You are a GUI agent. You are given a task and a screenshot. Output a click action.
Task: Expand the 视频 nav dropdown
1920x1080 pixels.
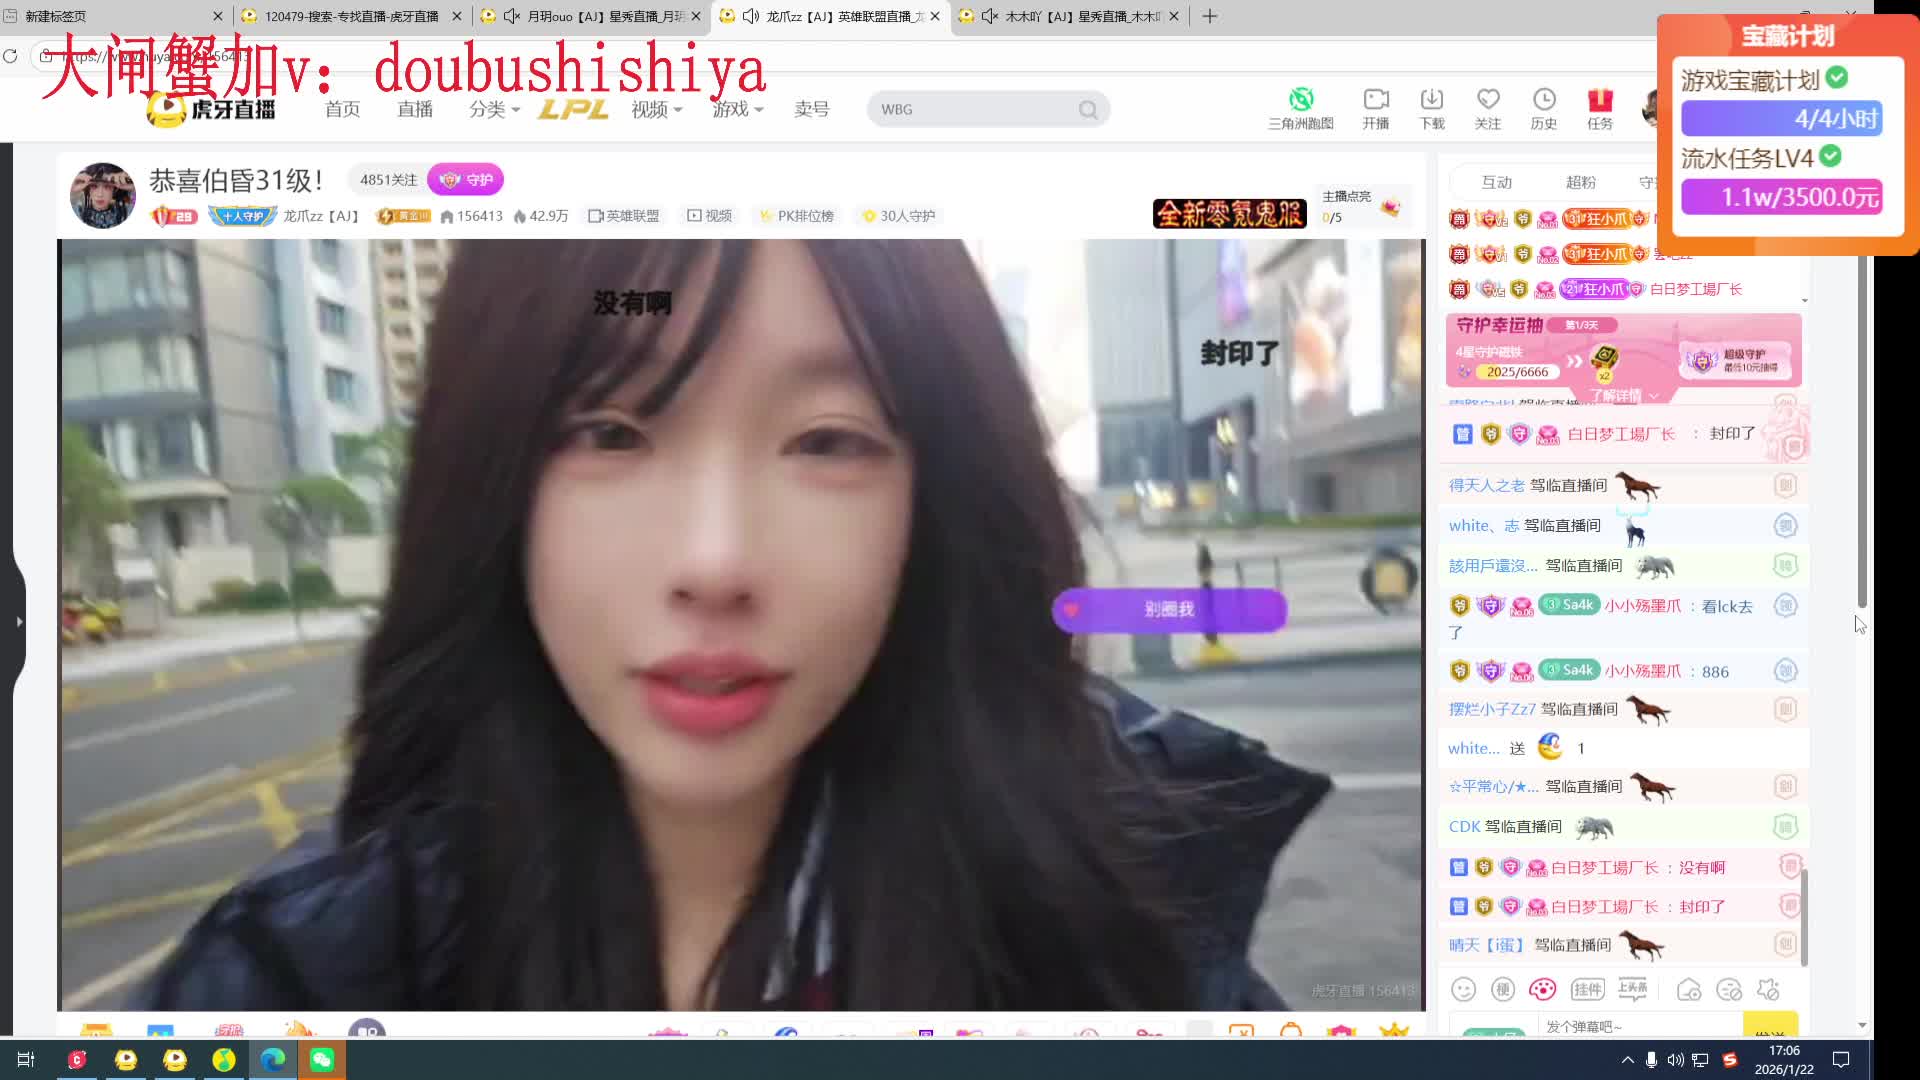pos(657,109)
